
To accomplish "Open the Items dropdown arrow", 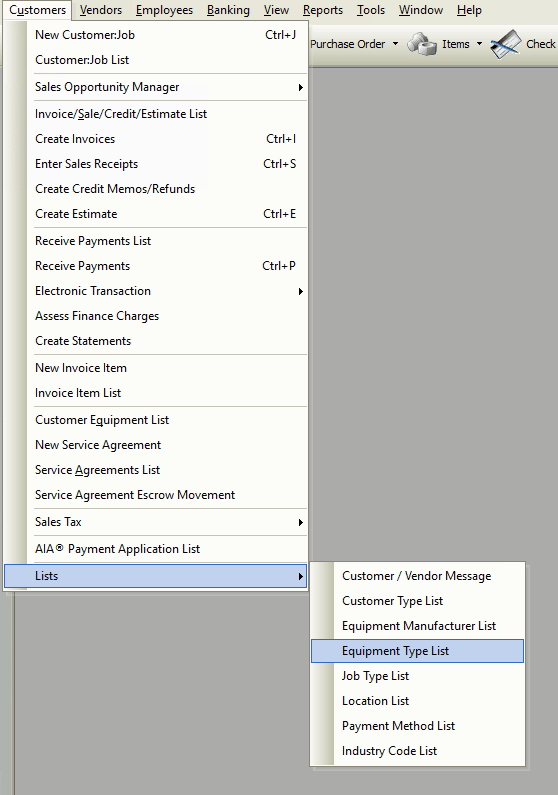I will 479,44.
